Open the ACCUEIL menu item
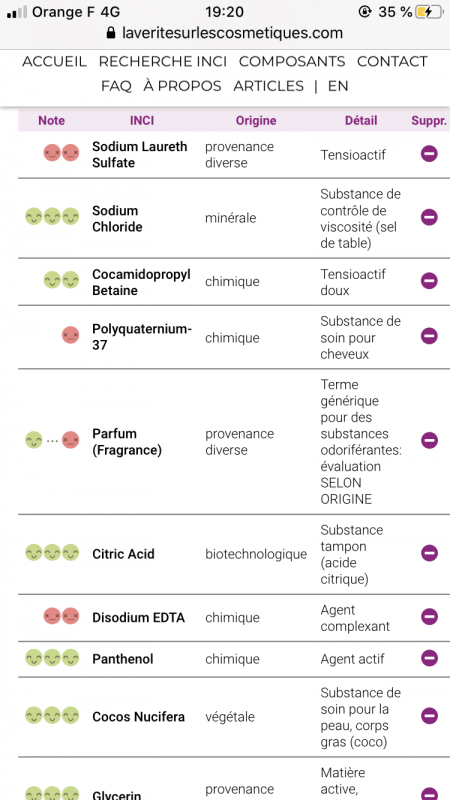Viewport: 450px width, 800px height. click(x=55, y=62)
